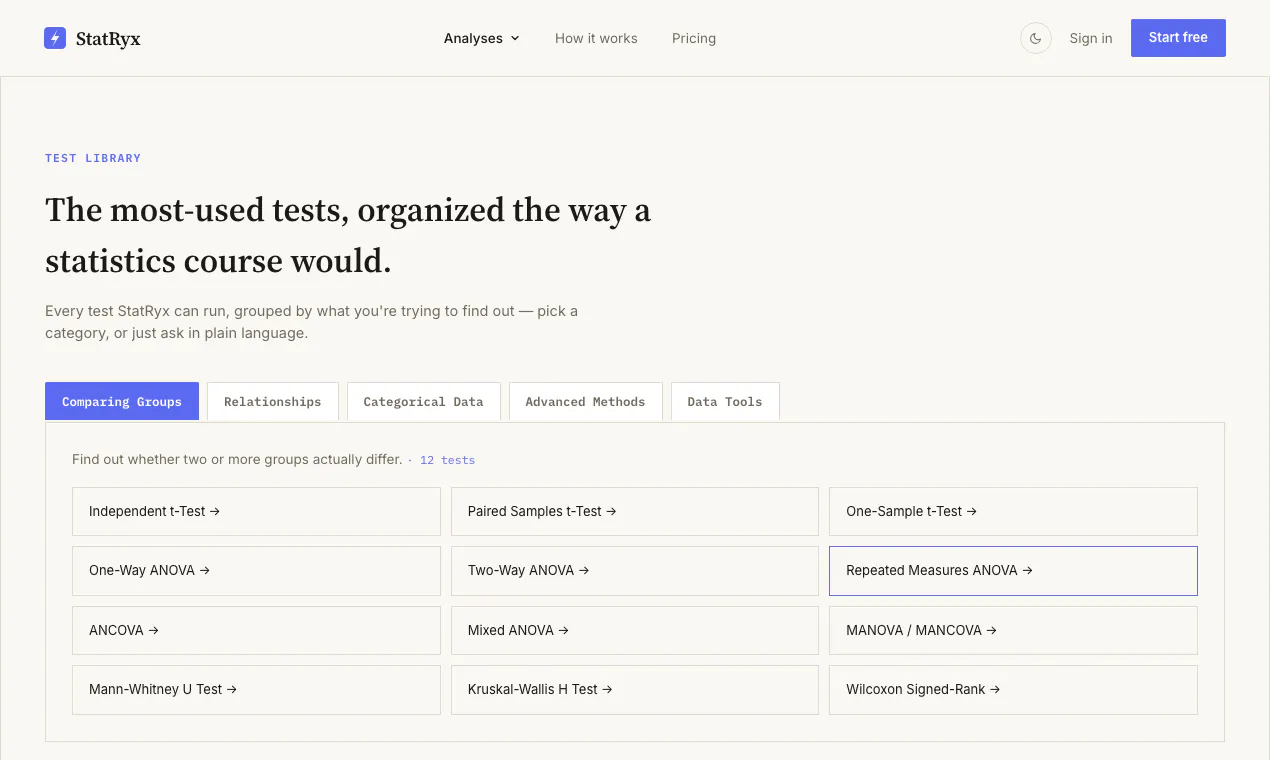This screenshot has height=760, width=1270.
Task: Click the TEST LIBRARY section label
Action: (93, 158)
